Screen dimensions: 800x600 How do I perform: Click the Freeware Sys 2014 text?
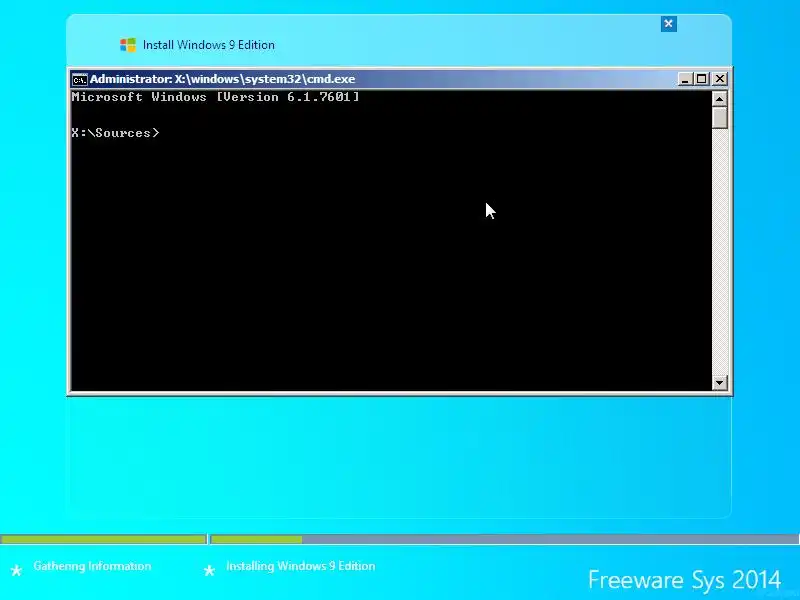click(x=684, y=580)
